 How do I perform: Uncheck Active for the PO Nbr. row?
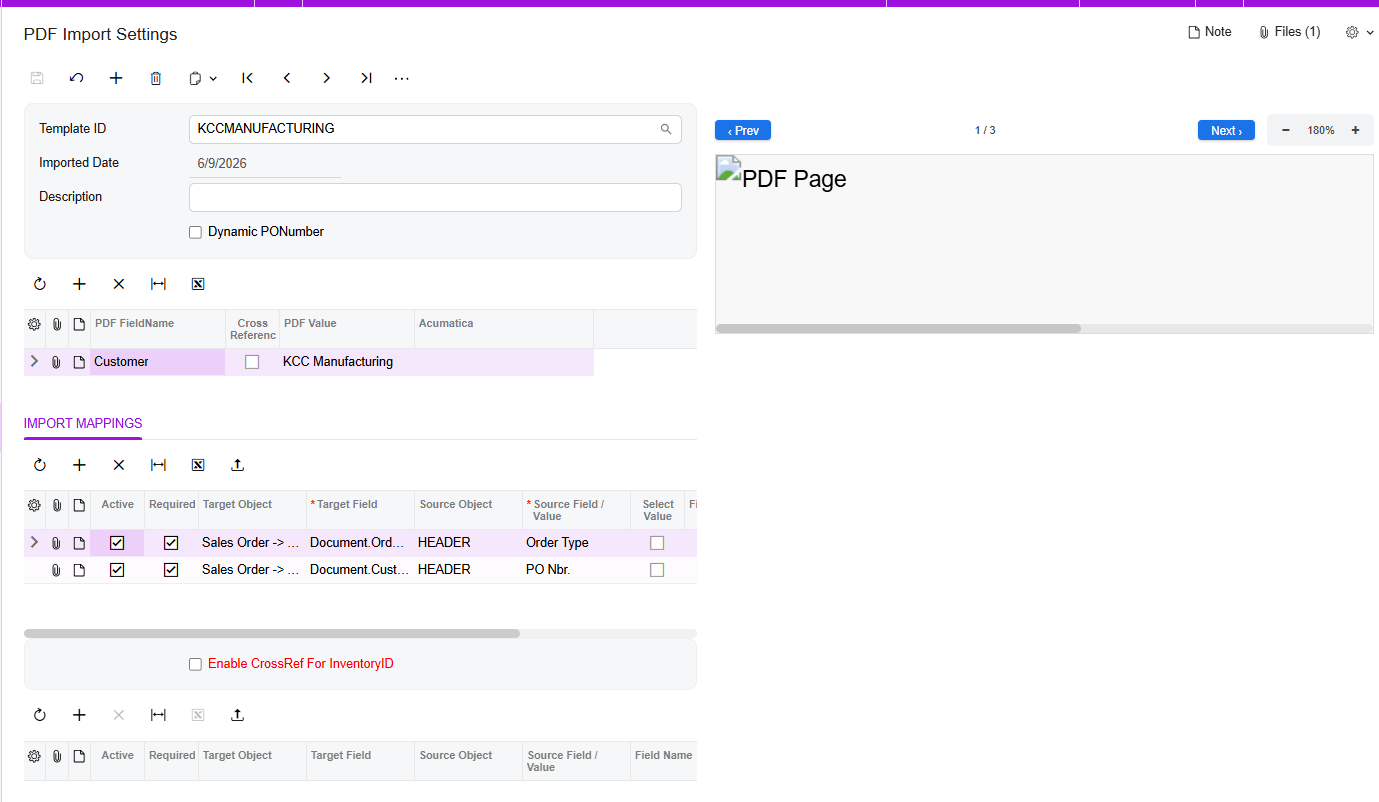point(117,570)
